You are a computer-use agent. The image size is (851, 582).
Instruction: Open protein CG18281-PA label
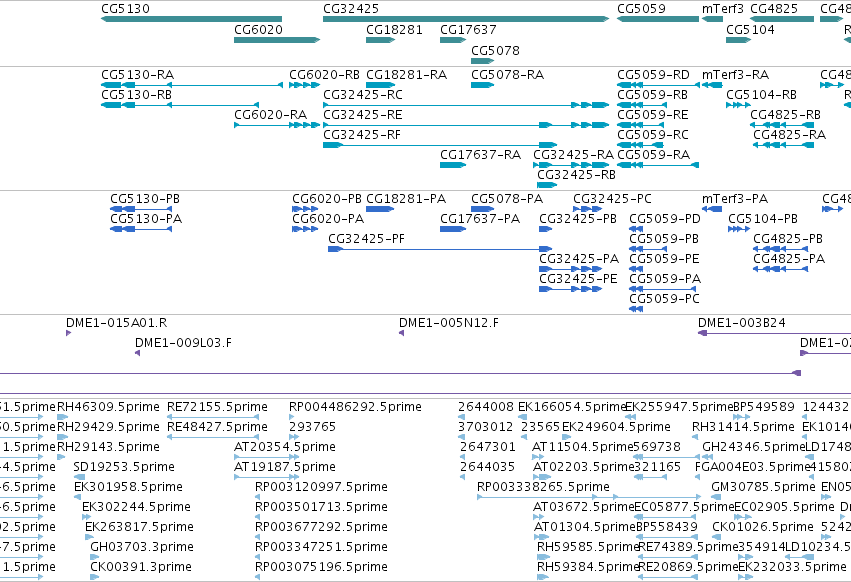point(407,199)
